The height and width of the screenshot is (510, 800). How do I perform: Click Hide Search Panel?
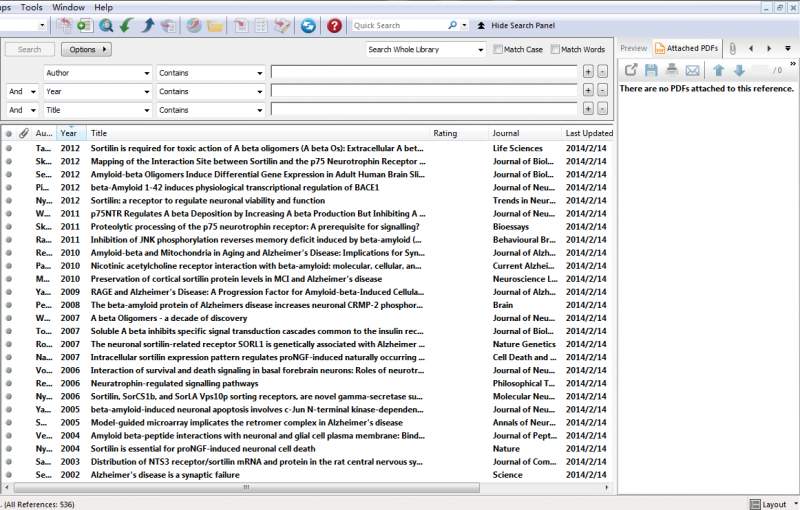[x=516, y=25]
